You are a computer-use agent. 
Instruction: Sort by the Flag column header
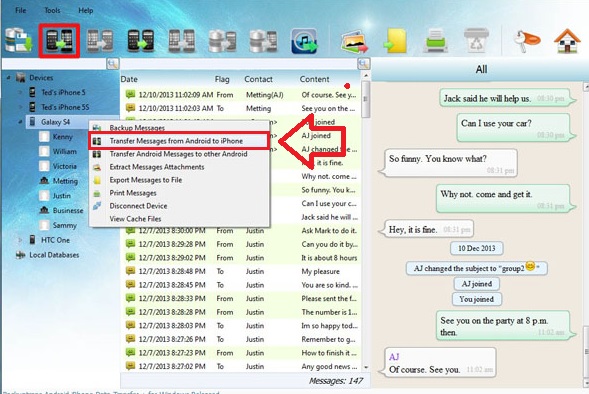(222, 79)
